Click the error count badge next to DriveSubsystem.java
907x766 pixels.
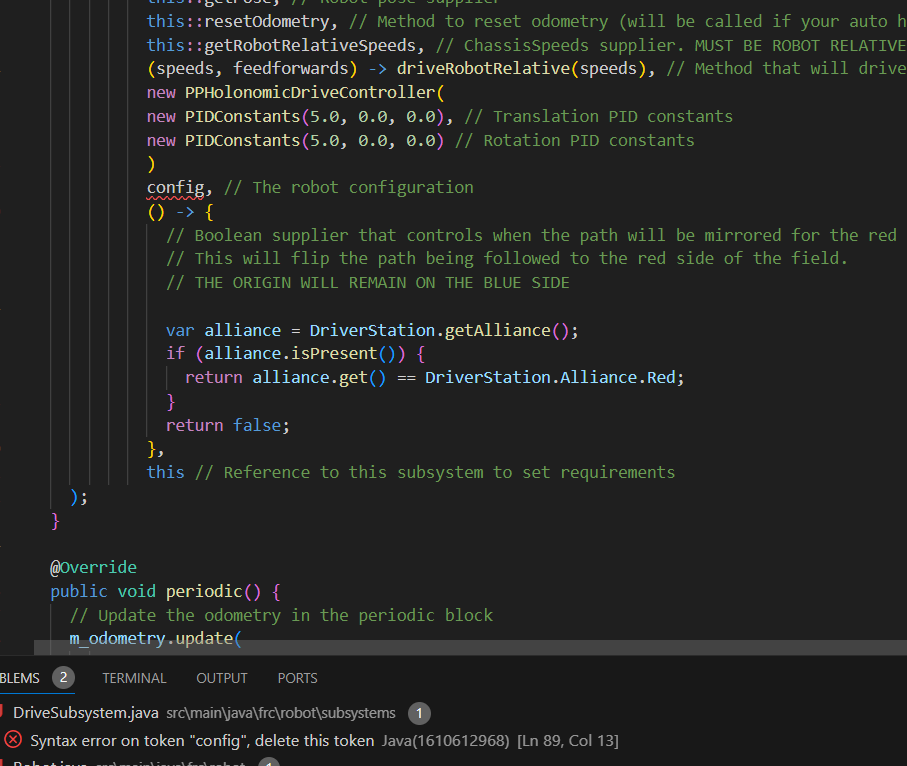click(419, 713)
